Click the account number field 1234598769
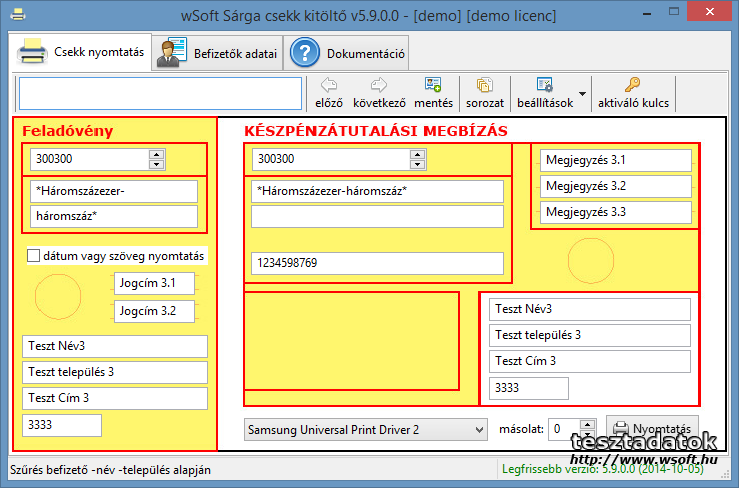 pos(377,263)
